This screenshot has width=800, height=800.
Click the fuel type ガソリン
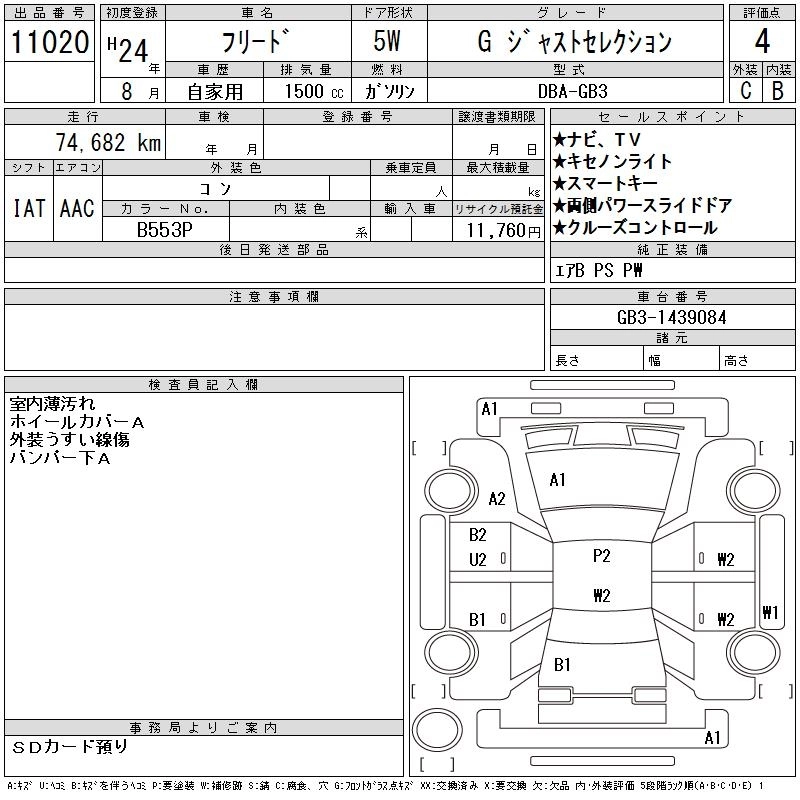tap(389, 91)
